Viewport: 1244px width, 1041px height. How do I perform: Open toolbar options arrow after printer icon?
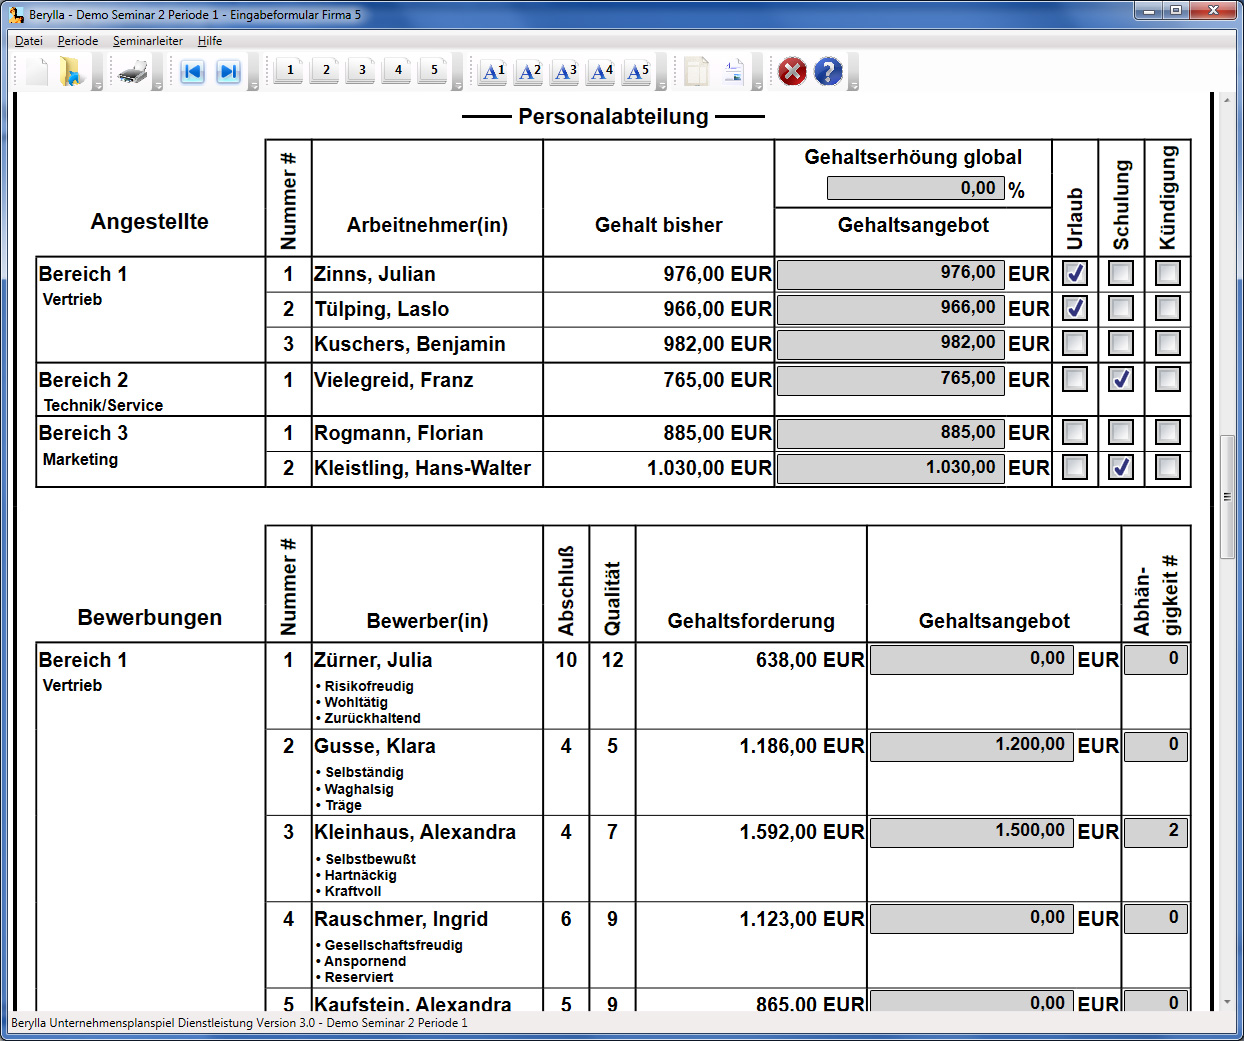[158, 86]
